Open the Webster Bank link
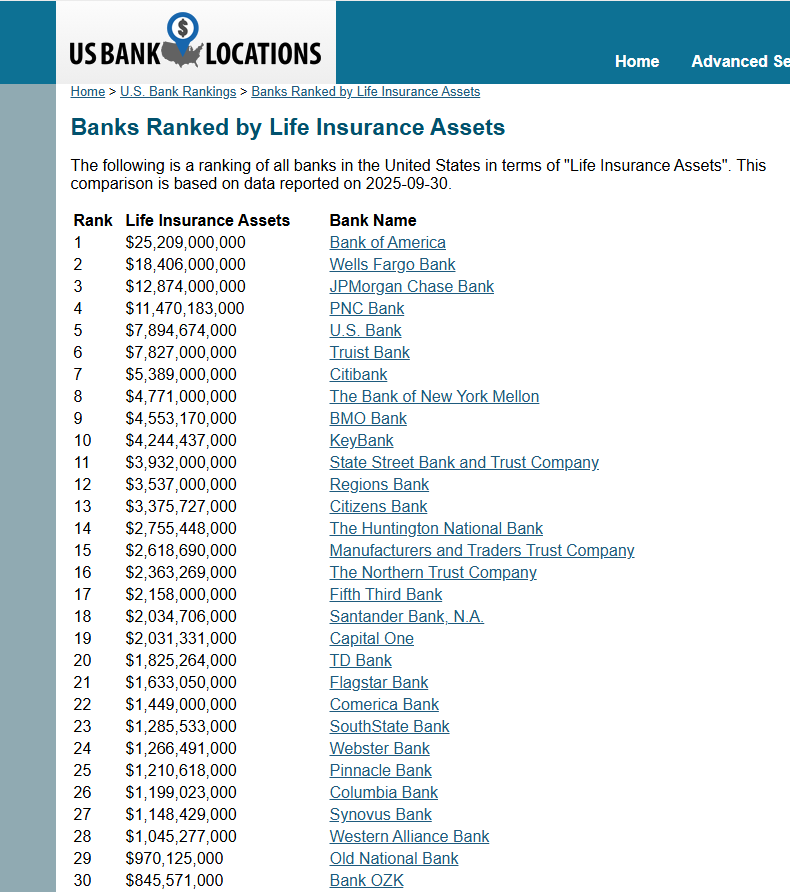Viewport: 790px width, 892px height. (x=379, y=748)
